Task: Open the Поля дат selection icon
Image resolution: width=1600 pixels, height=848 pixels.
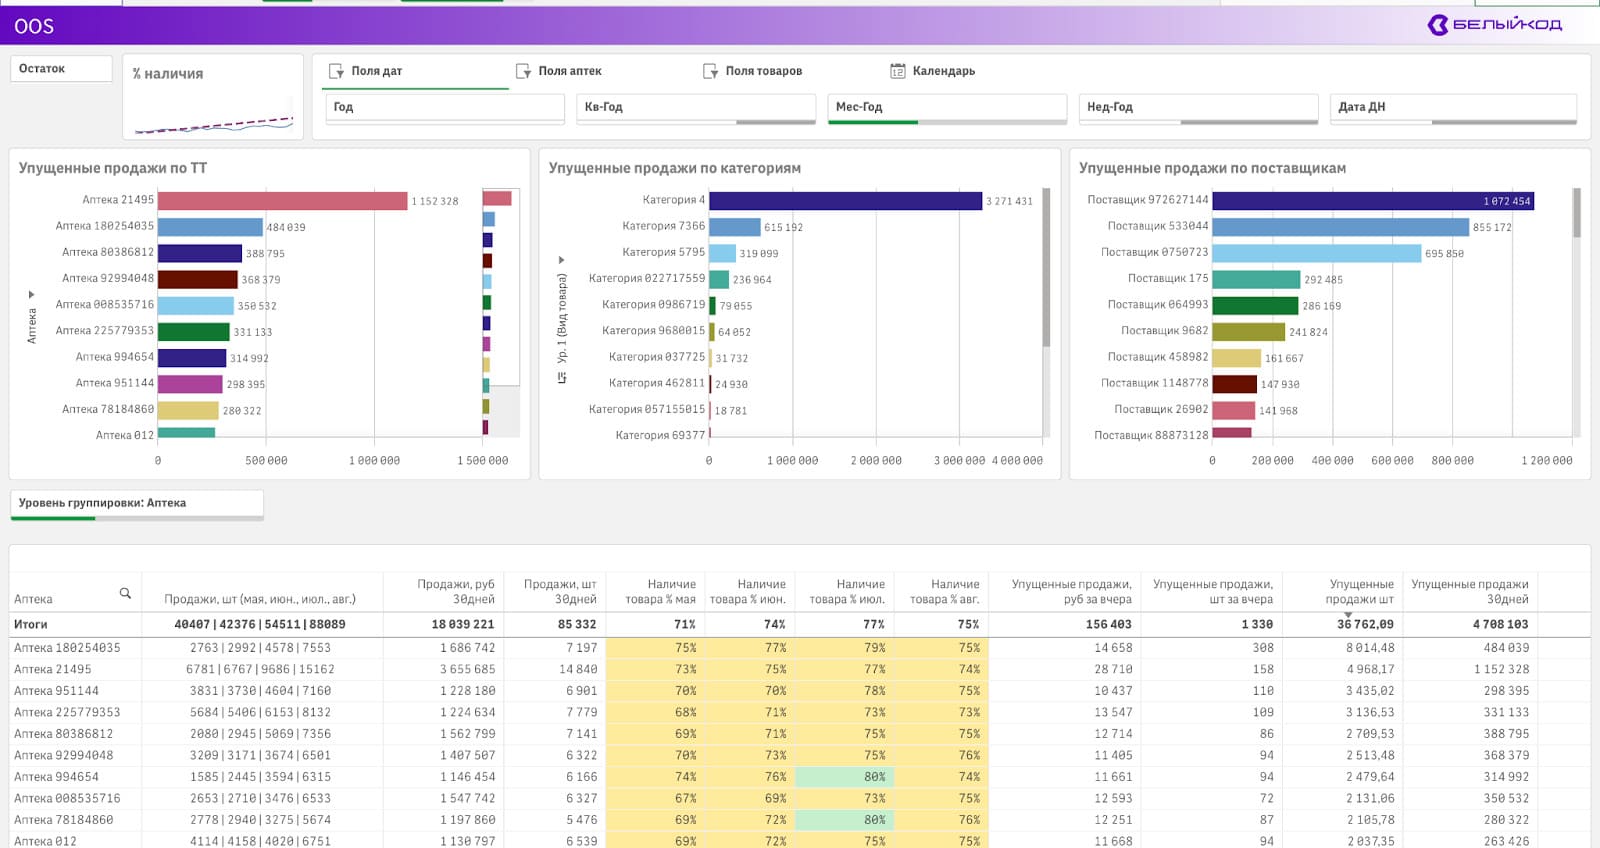Action: 336,71
